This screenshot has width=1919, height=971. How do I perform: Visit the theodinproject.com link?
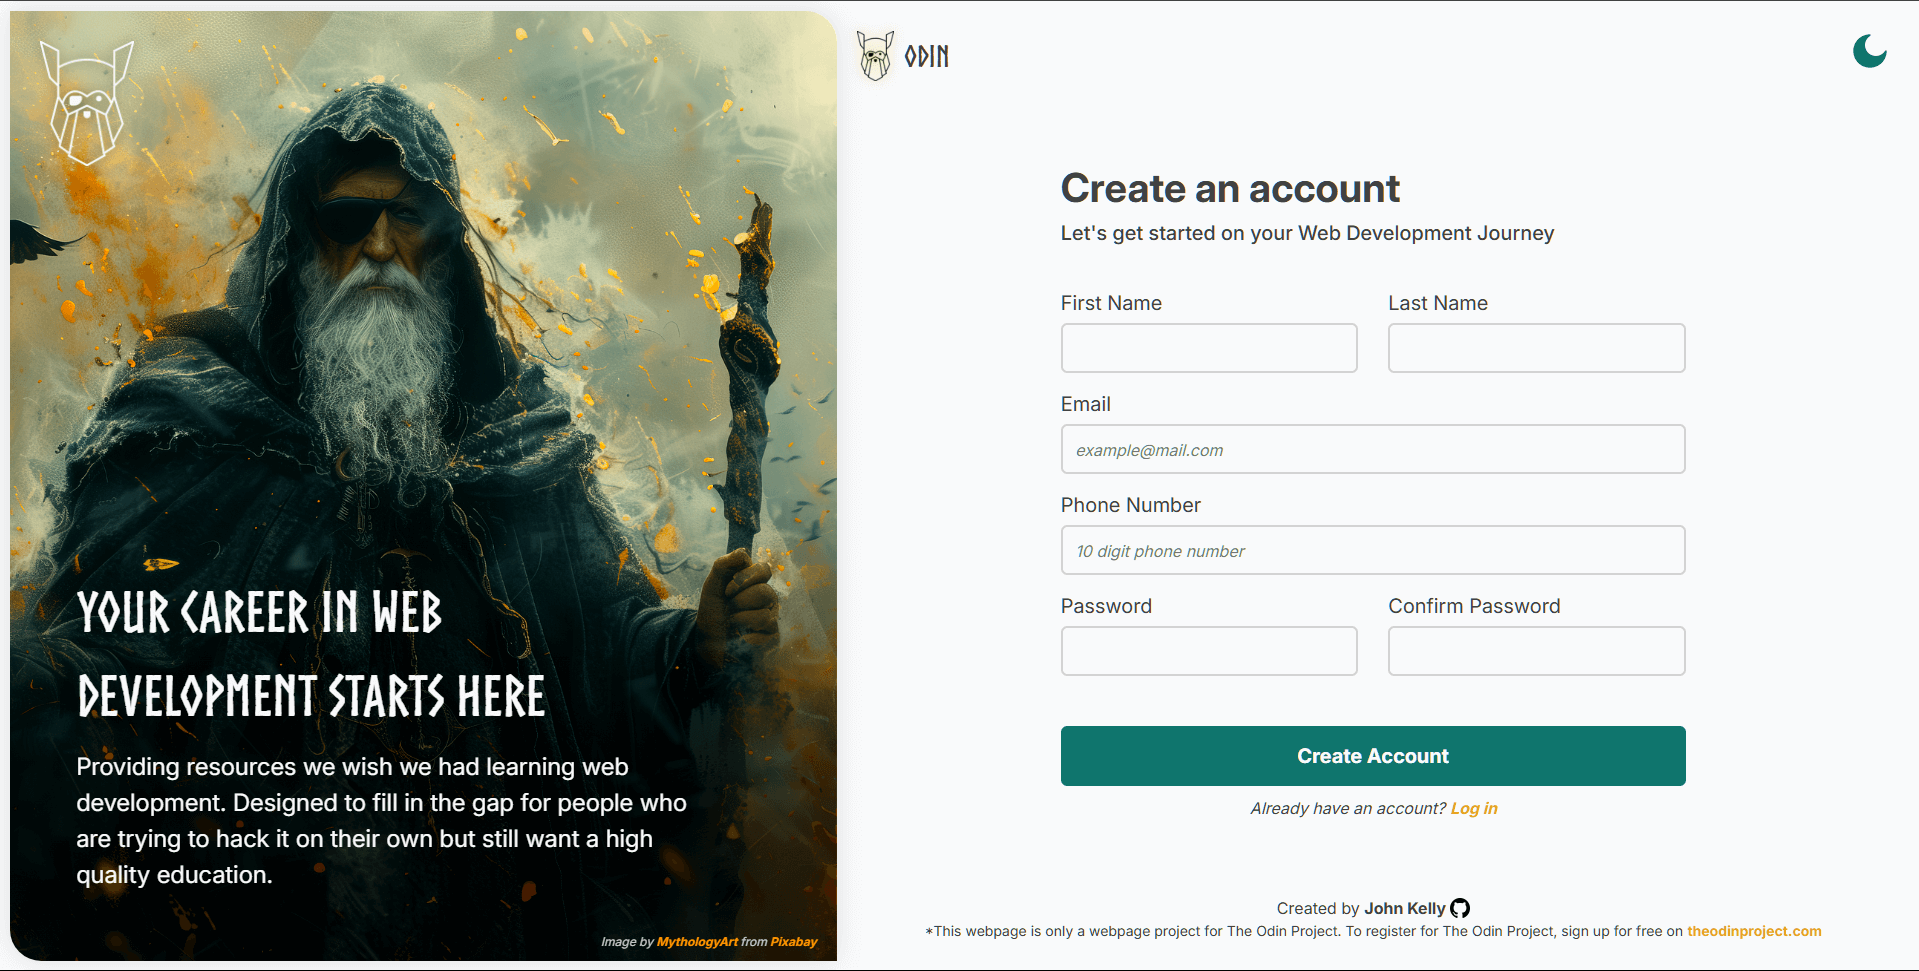point(1754,931)
